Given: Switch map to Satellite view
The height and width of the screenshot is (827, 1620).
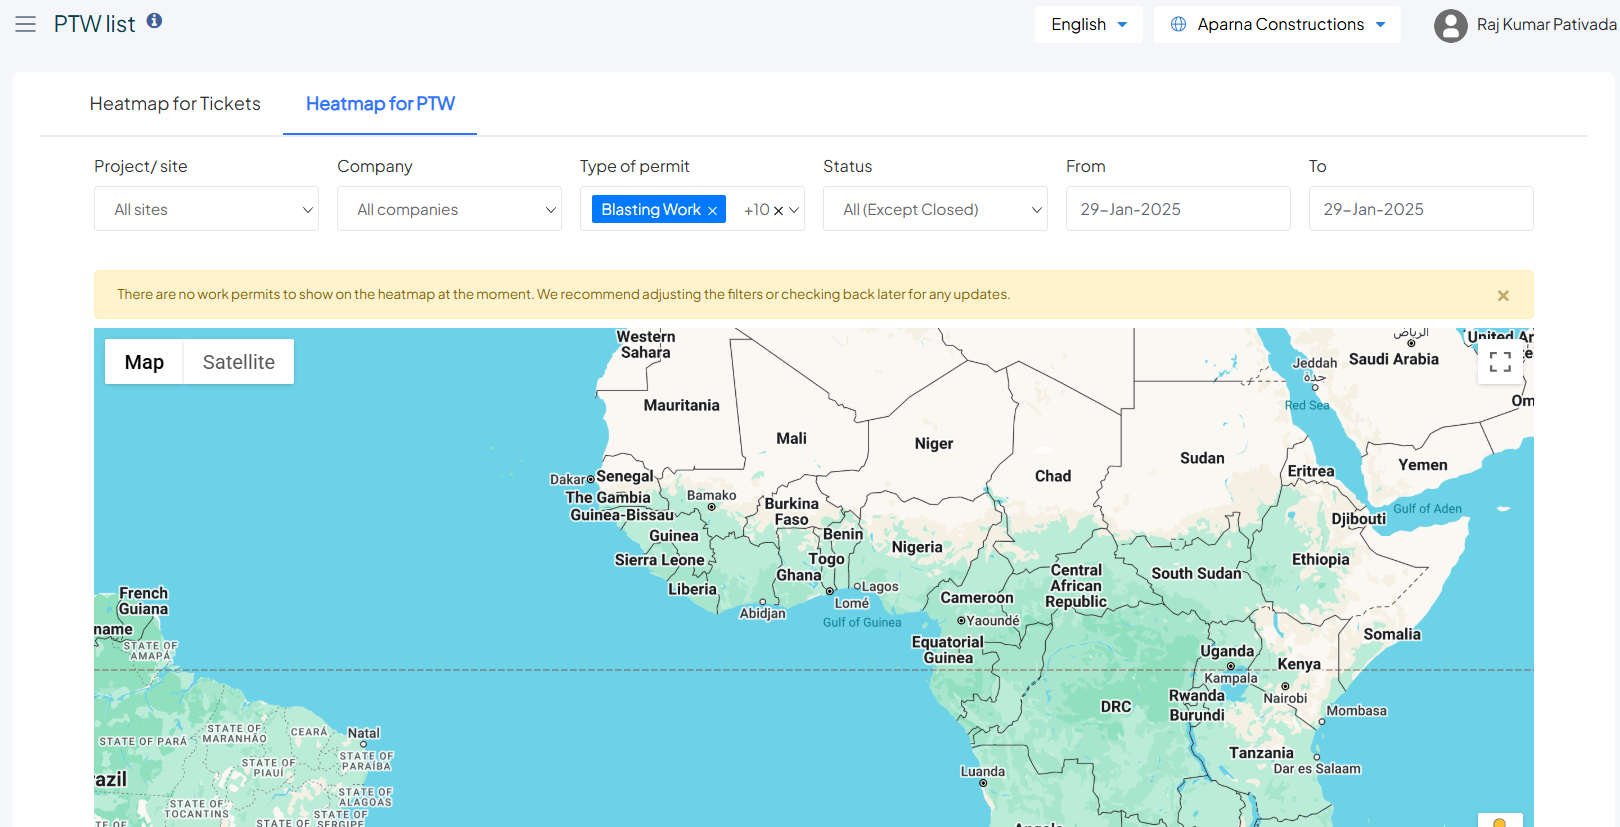Looking at the screenshot, I should tap(238, 362).
